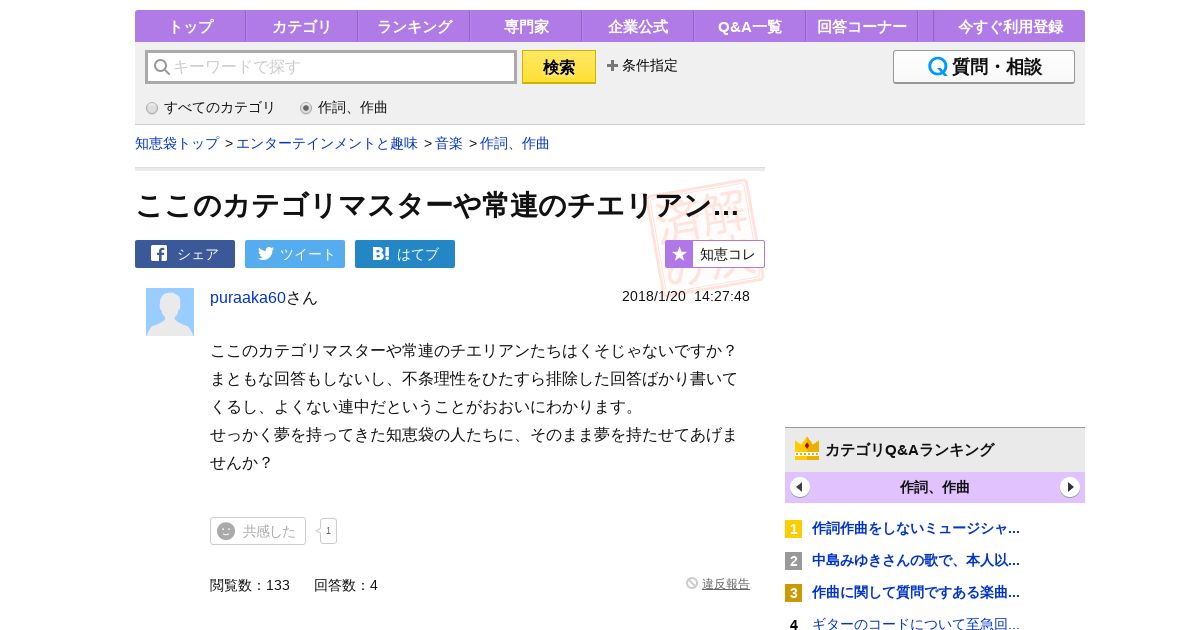Follow the 知恵袋トップ breadcrumb link
Viewport: 1200px width, 630px height.
(x=177, y=143)
